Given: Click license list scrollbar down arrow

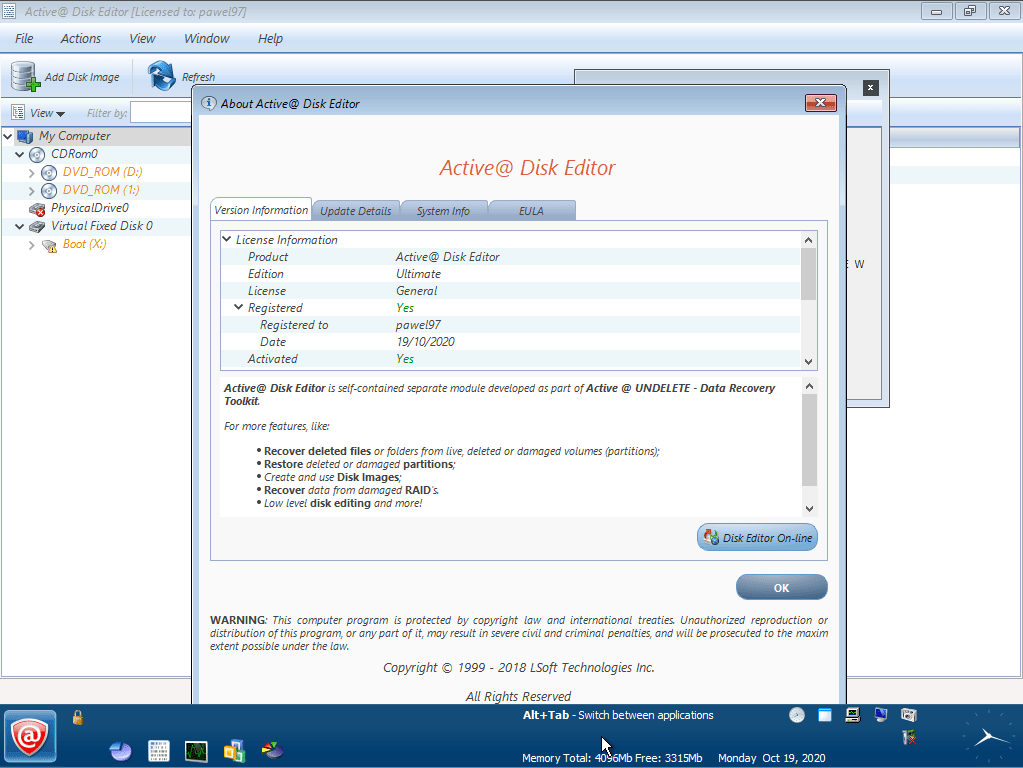Looking at the screenshot, I should (x=808, y=361).
